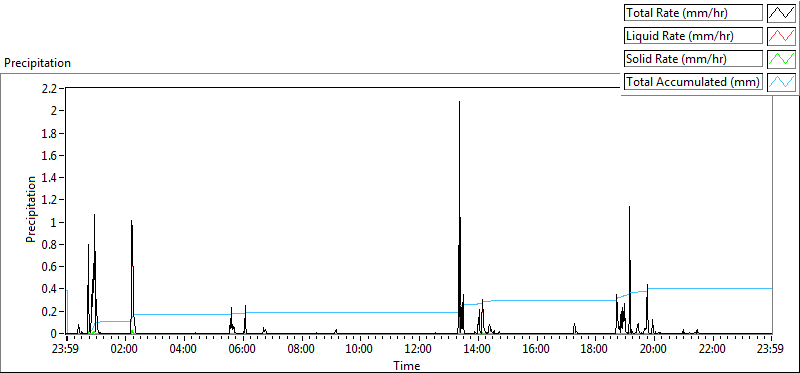Click the 02:00 time axis tick label
Image resolution: width=800 pixels, height=373 pixels.
125,350
